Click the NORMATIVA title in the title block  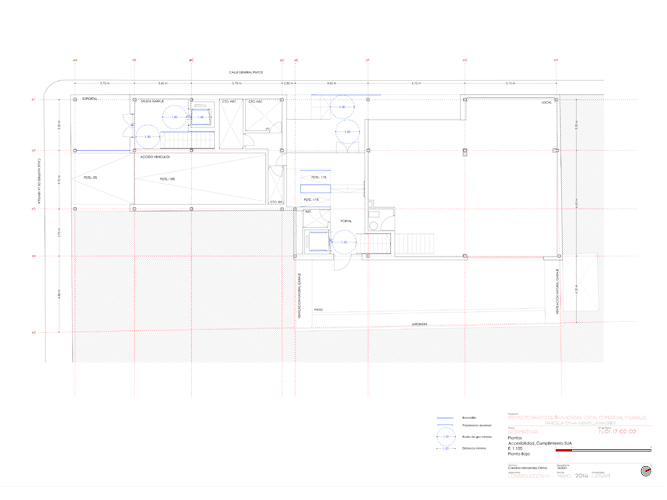pyautogui.click(x=523, y=431)
